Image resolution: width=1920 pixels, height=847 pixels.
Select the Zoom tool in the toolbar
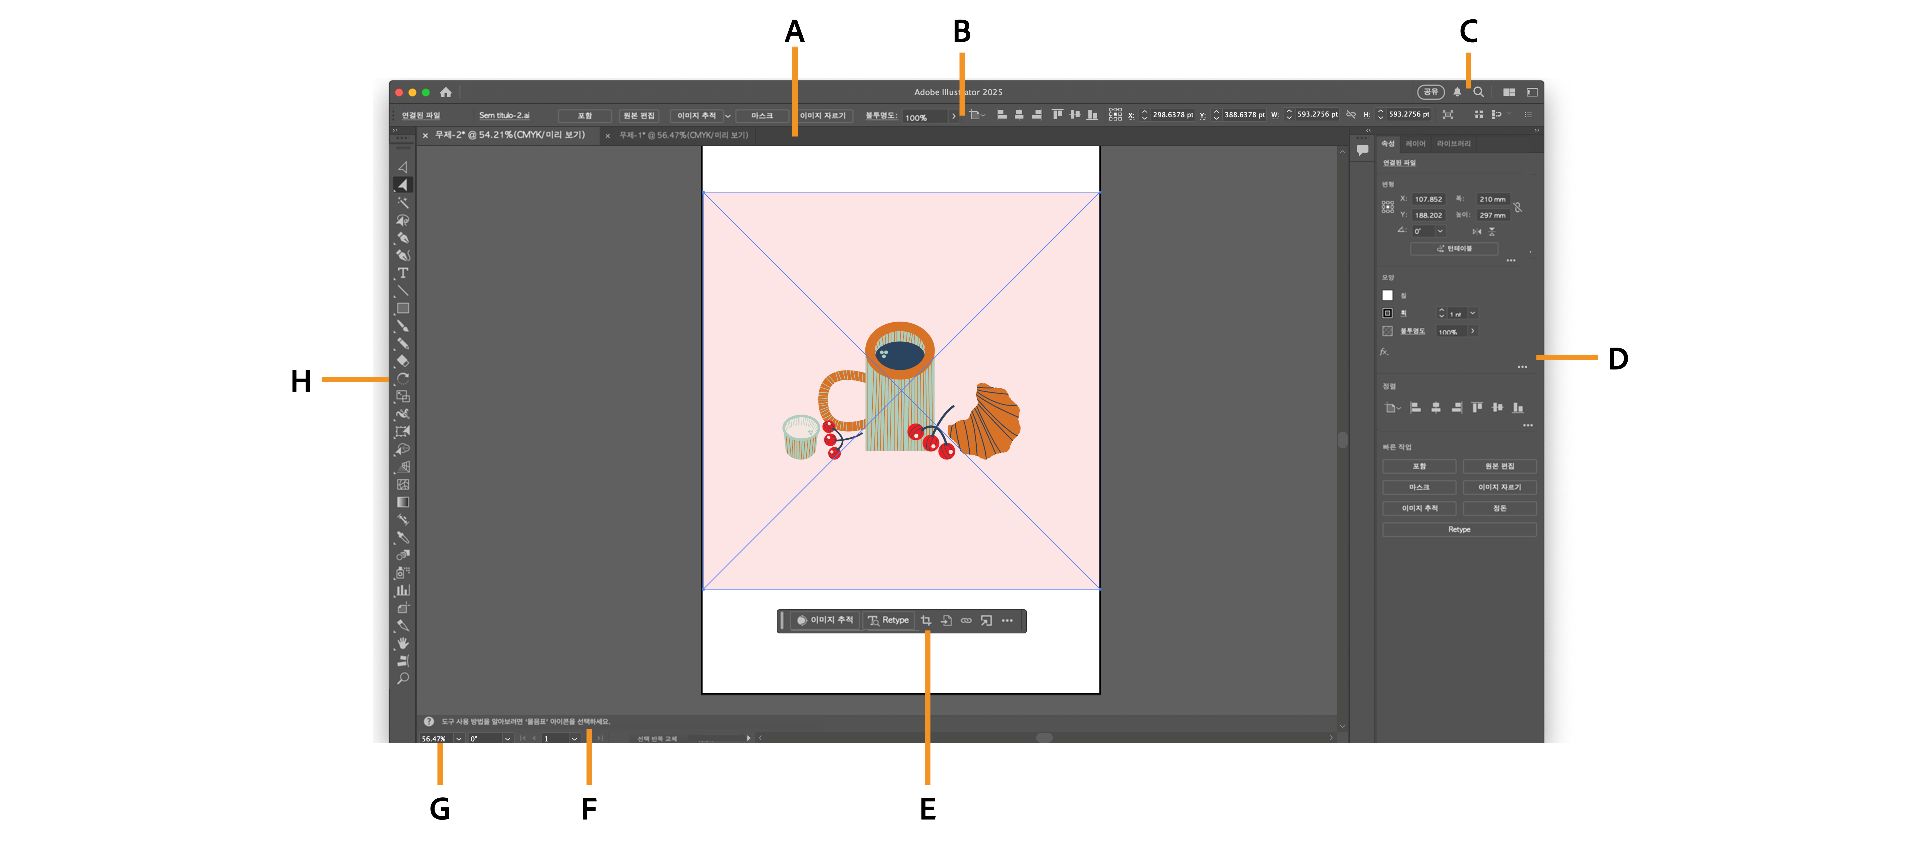point(402,678)
